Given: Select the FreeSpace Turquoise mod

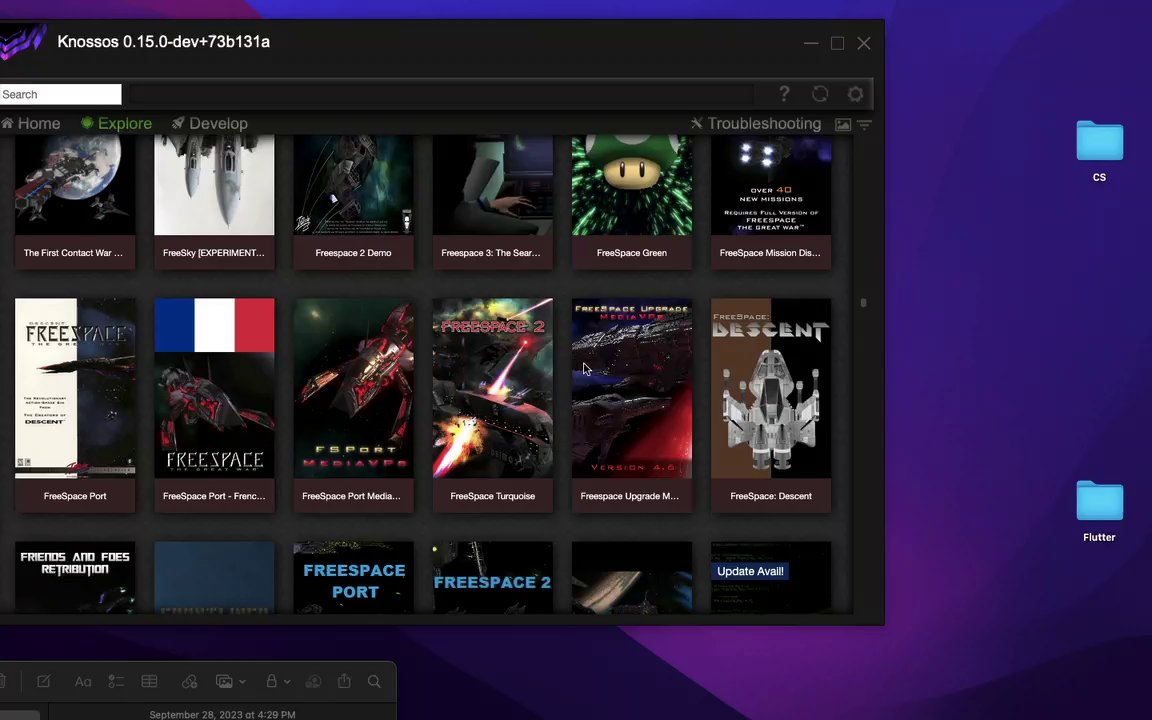Looking at the screenshot, I should coord(492,405).
